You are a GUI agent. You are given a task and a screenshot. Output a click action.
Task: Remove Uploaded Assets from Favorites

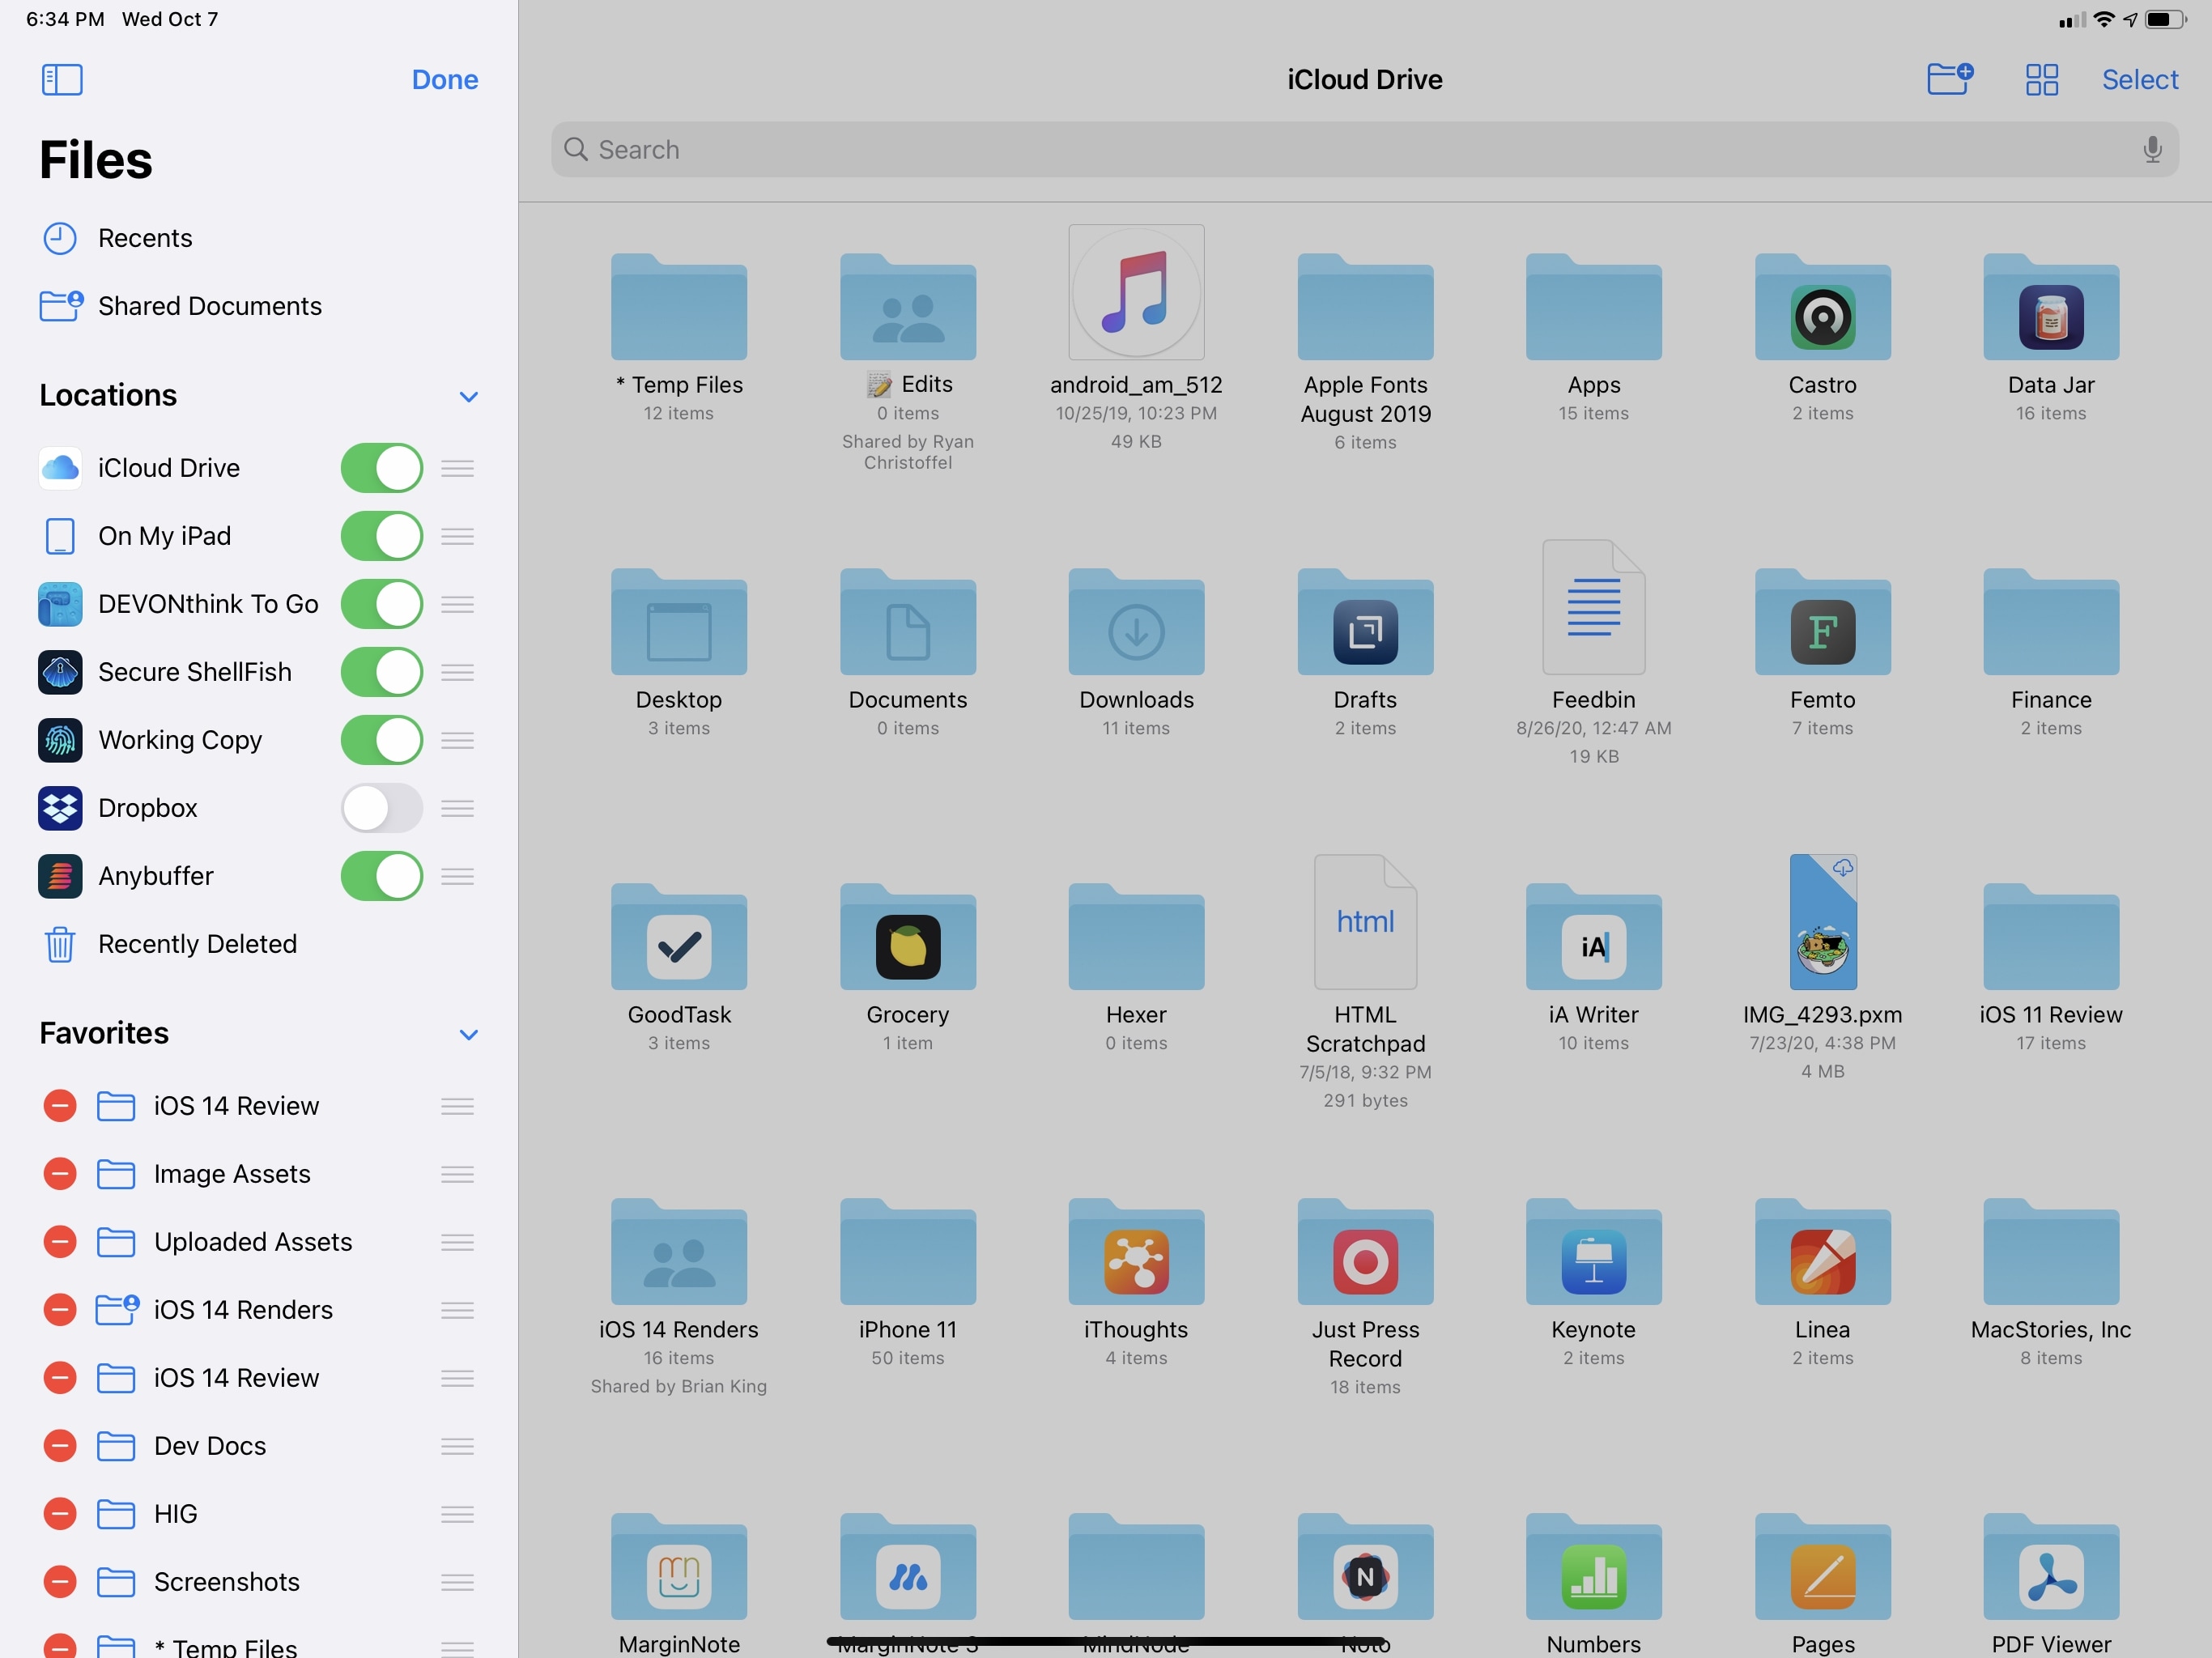click(x=60, y=1242)
